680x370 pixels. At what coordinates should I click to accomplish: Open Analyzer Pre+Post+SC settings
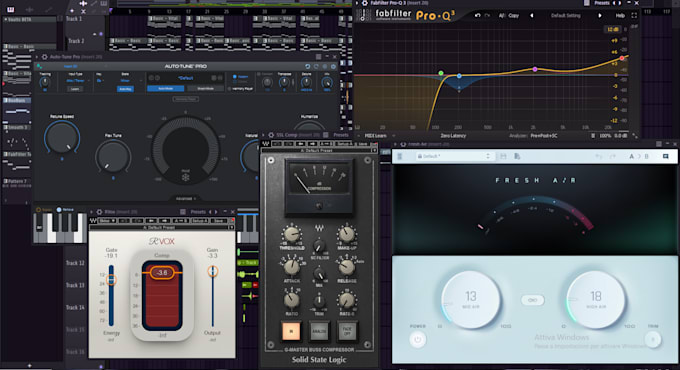[x=533, y=136]
